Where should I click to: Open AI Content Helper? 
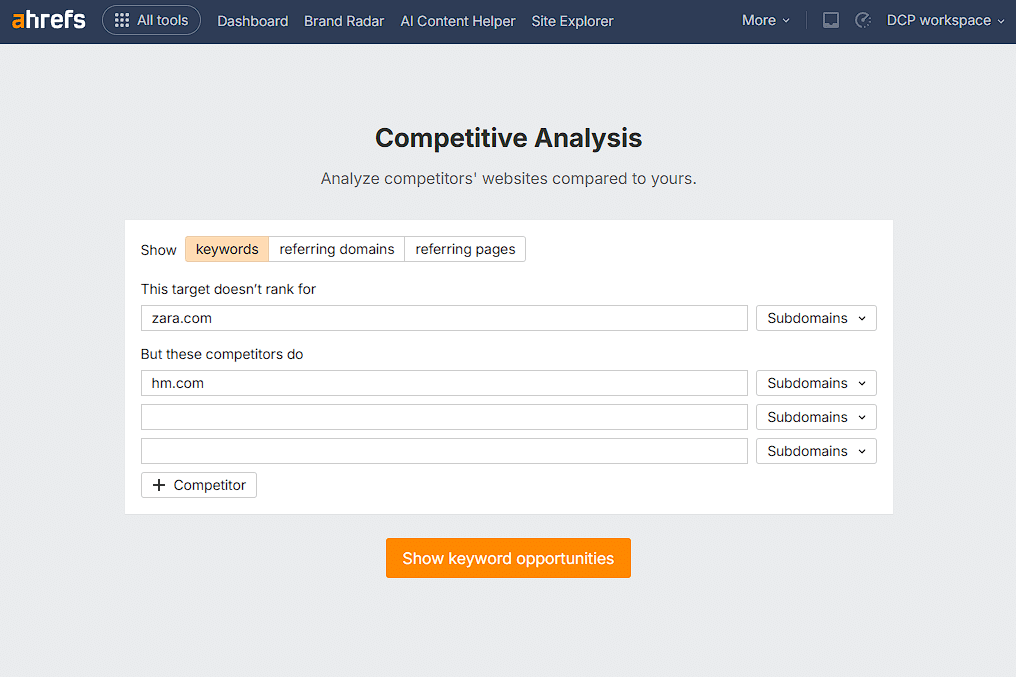pos(458,21)
